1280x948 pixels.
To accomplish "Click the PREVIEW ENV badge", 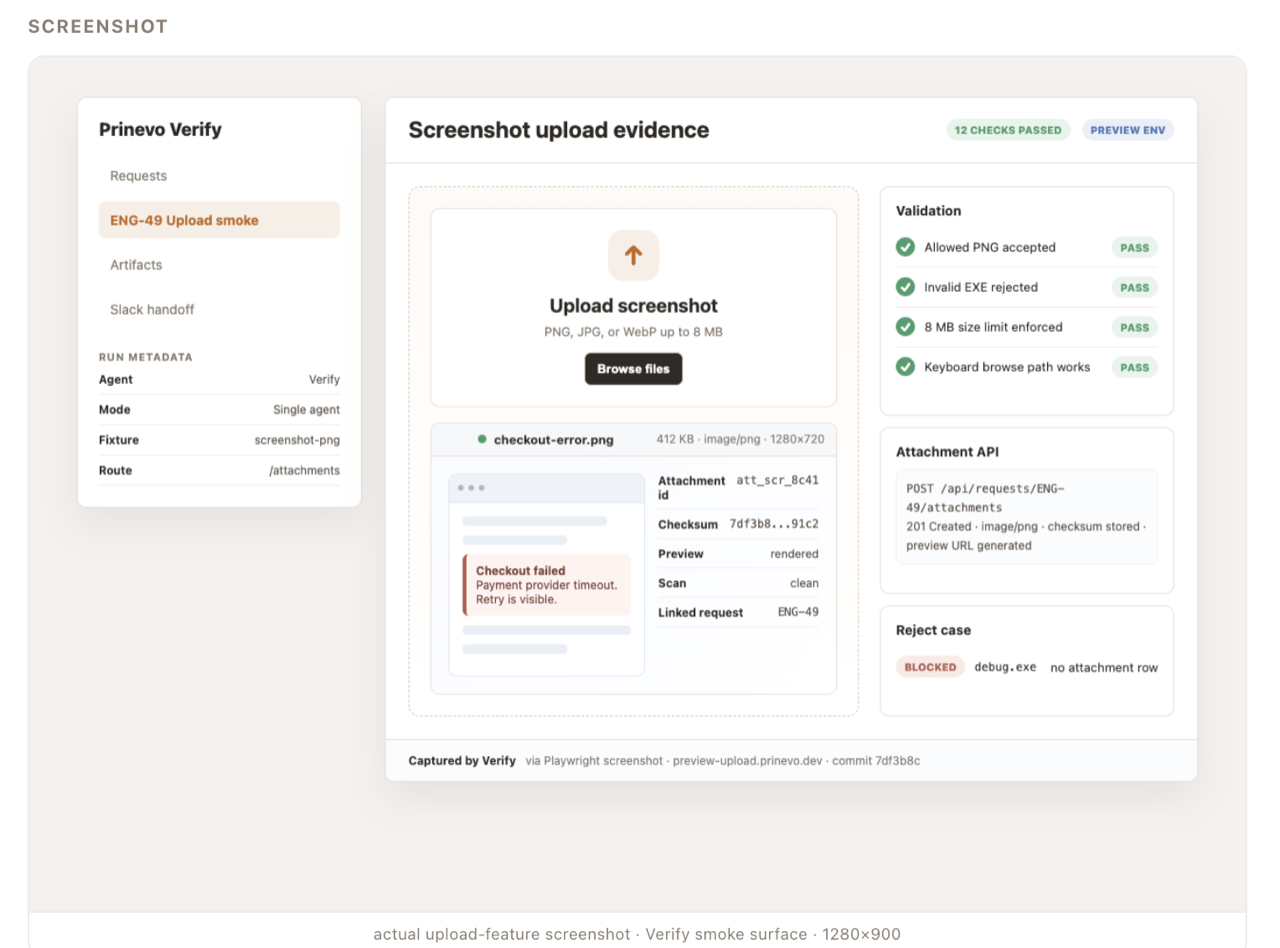I will [x=1128, y=130].
